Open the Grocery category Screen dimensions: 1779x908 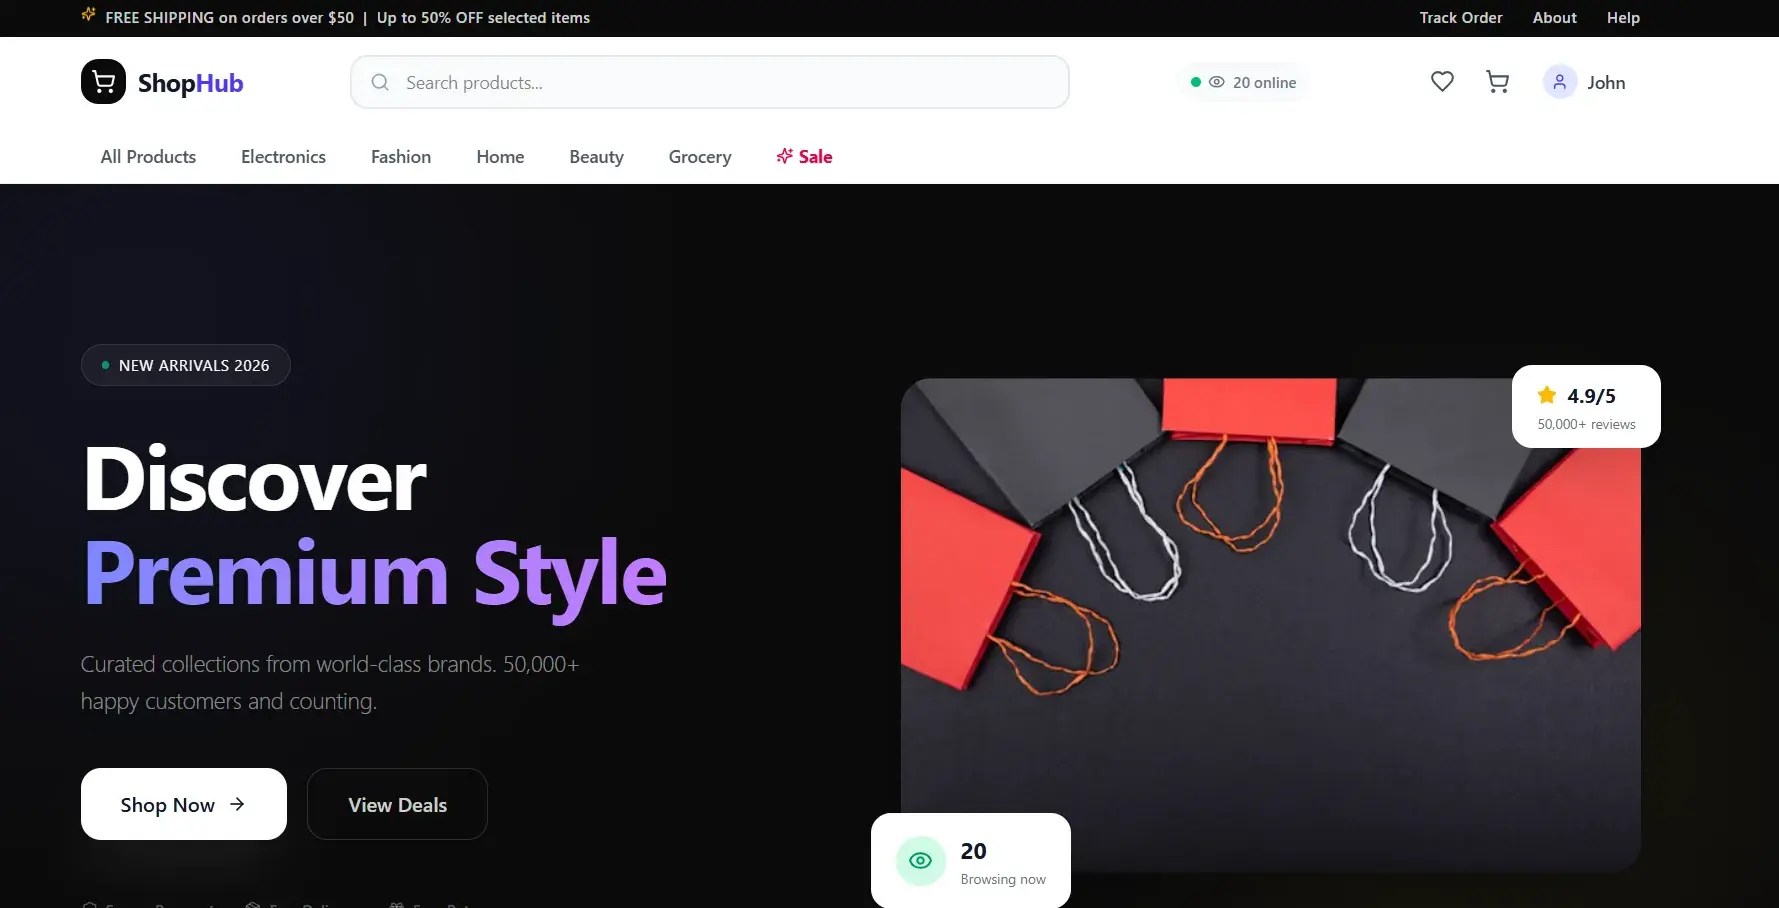coord(700,157)
